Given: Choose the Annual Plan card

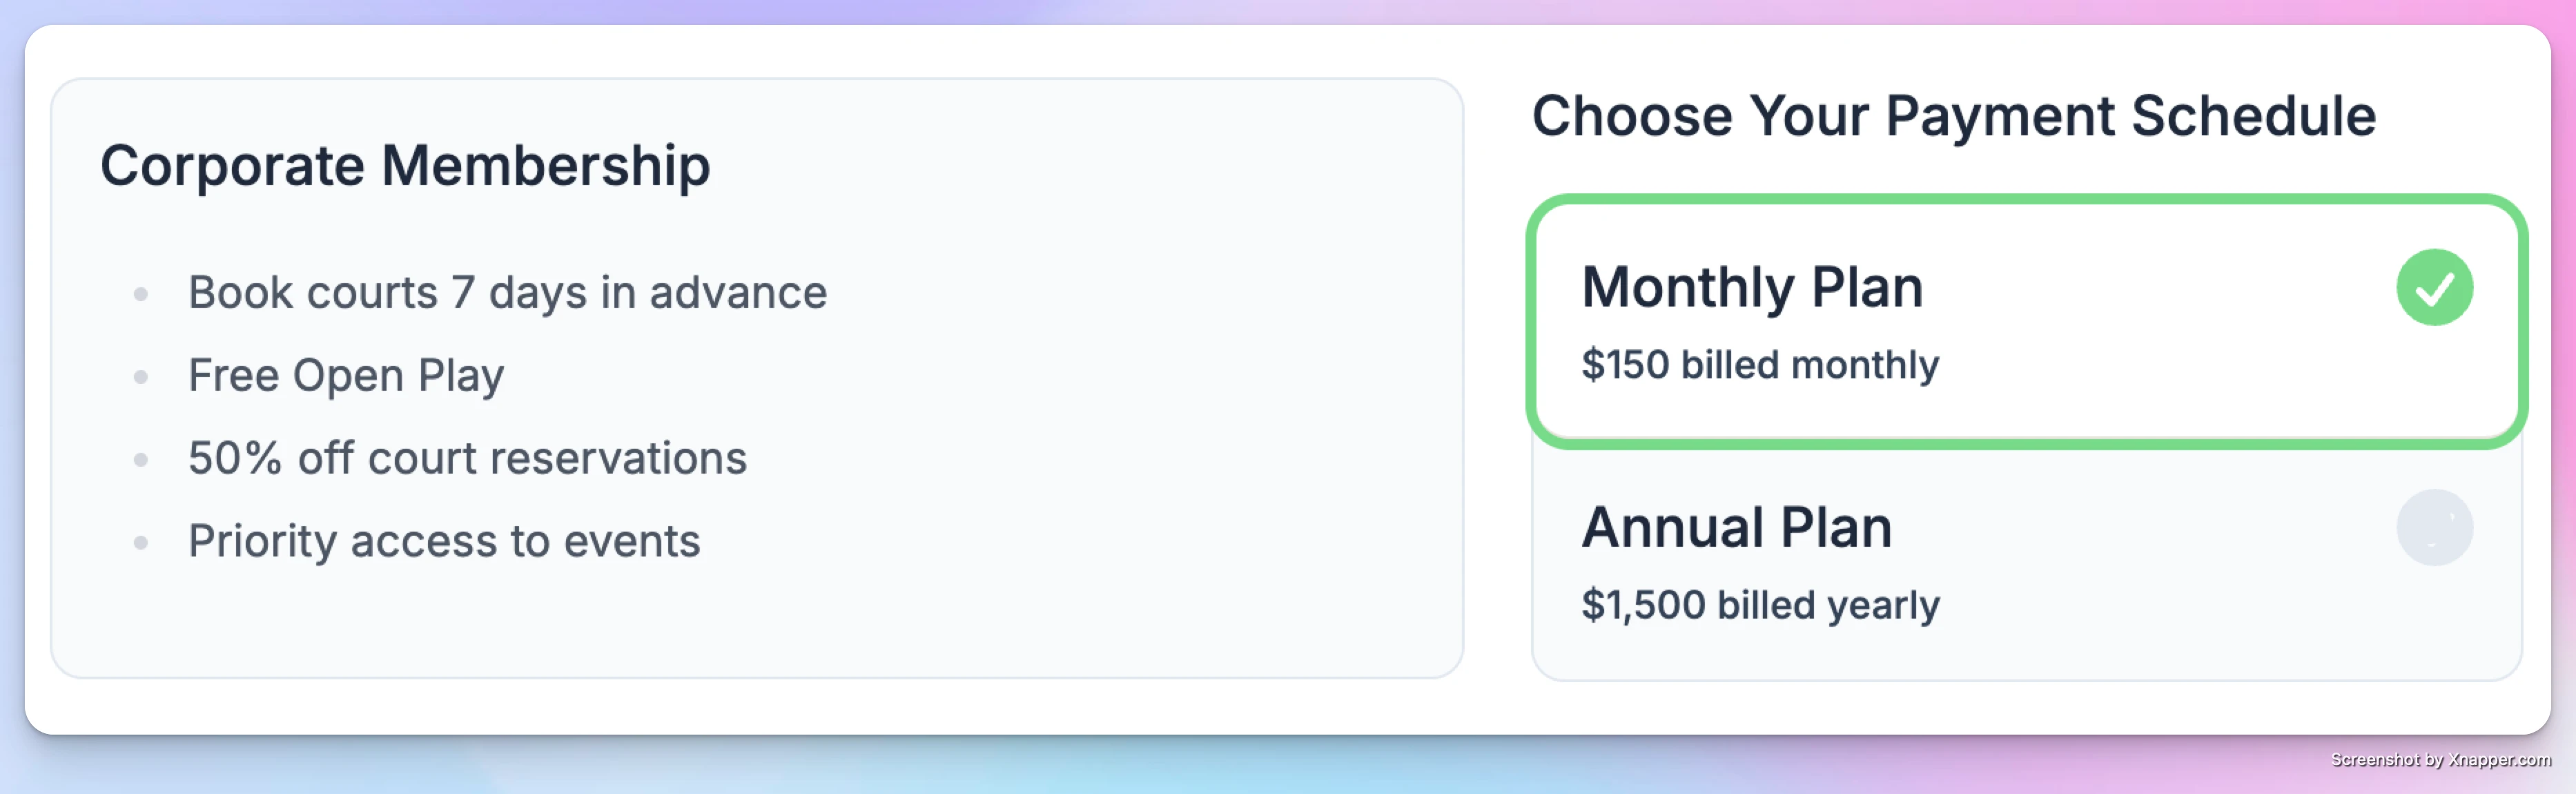Looking at the screenshot, I should 2026,562.
